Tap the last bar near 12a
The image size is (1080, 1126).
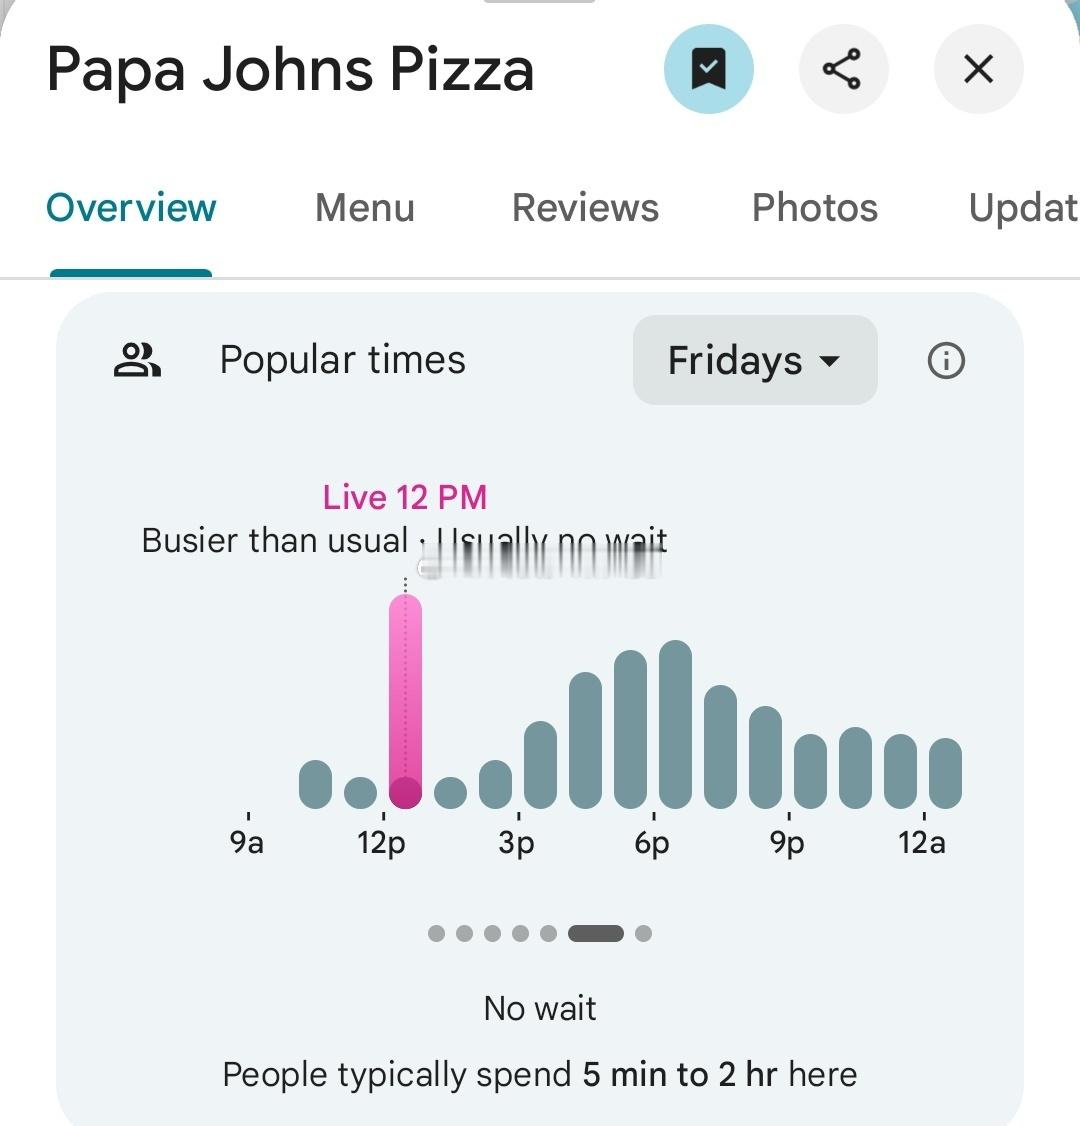(x=945, y=773)
